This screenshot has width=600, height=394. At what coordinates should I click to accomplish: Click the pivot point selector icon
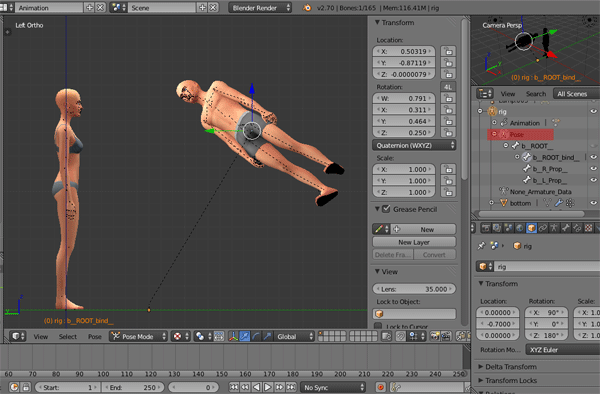coord(203,336)
